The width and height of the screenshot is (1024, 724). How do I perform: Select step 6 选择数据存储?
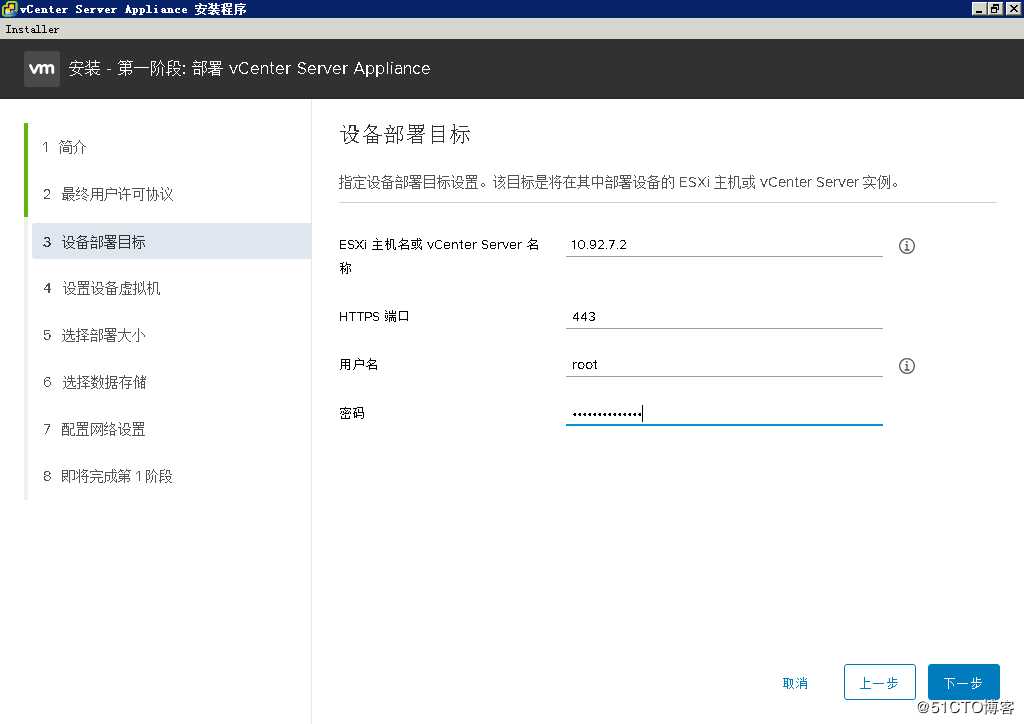click(x=94, y=382)
